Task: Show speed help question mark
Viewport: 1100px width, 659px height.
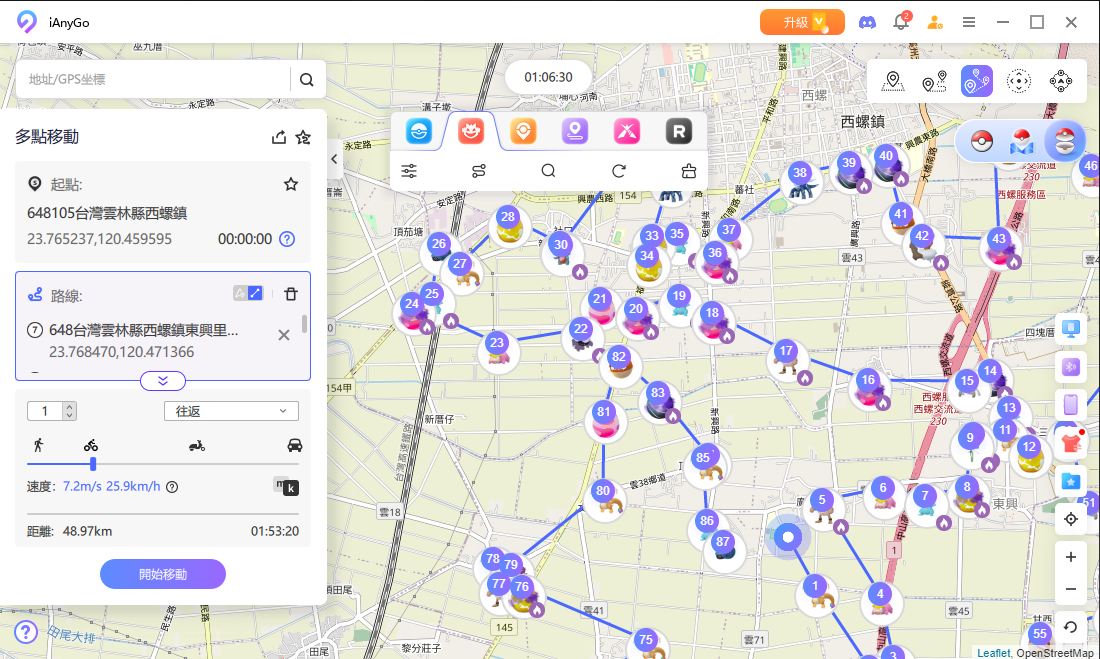Action: 172,486
